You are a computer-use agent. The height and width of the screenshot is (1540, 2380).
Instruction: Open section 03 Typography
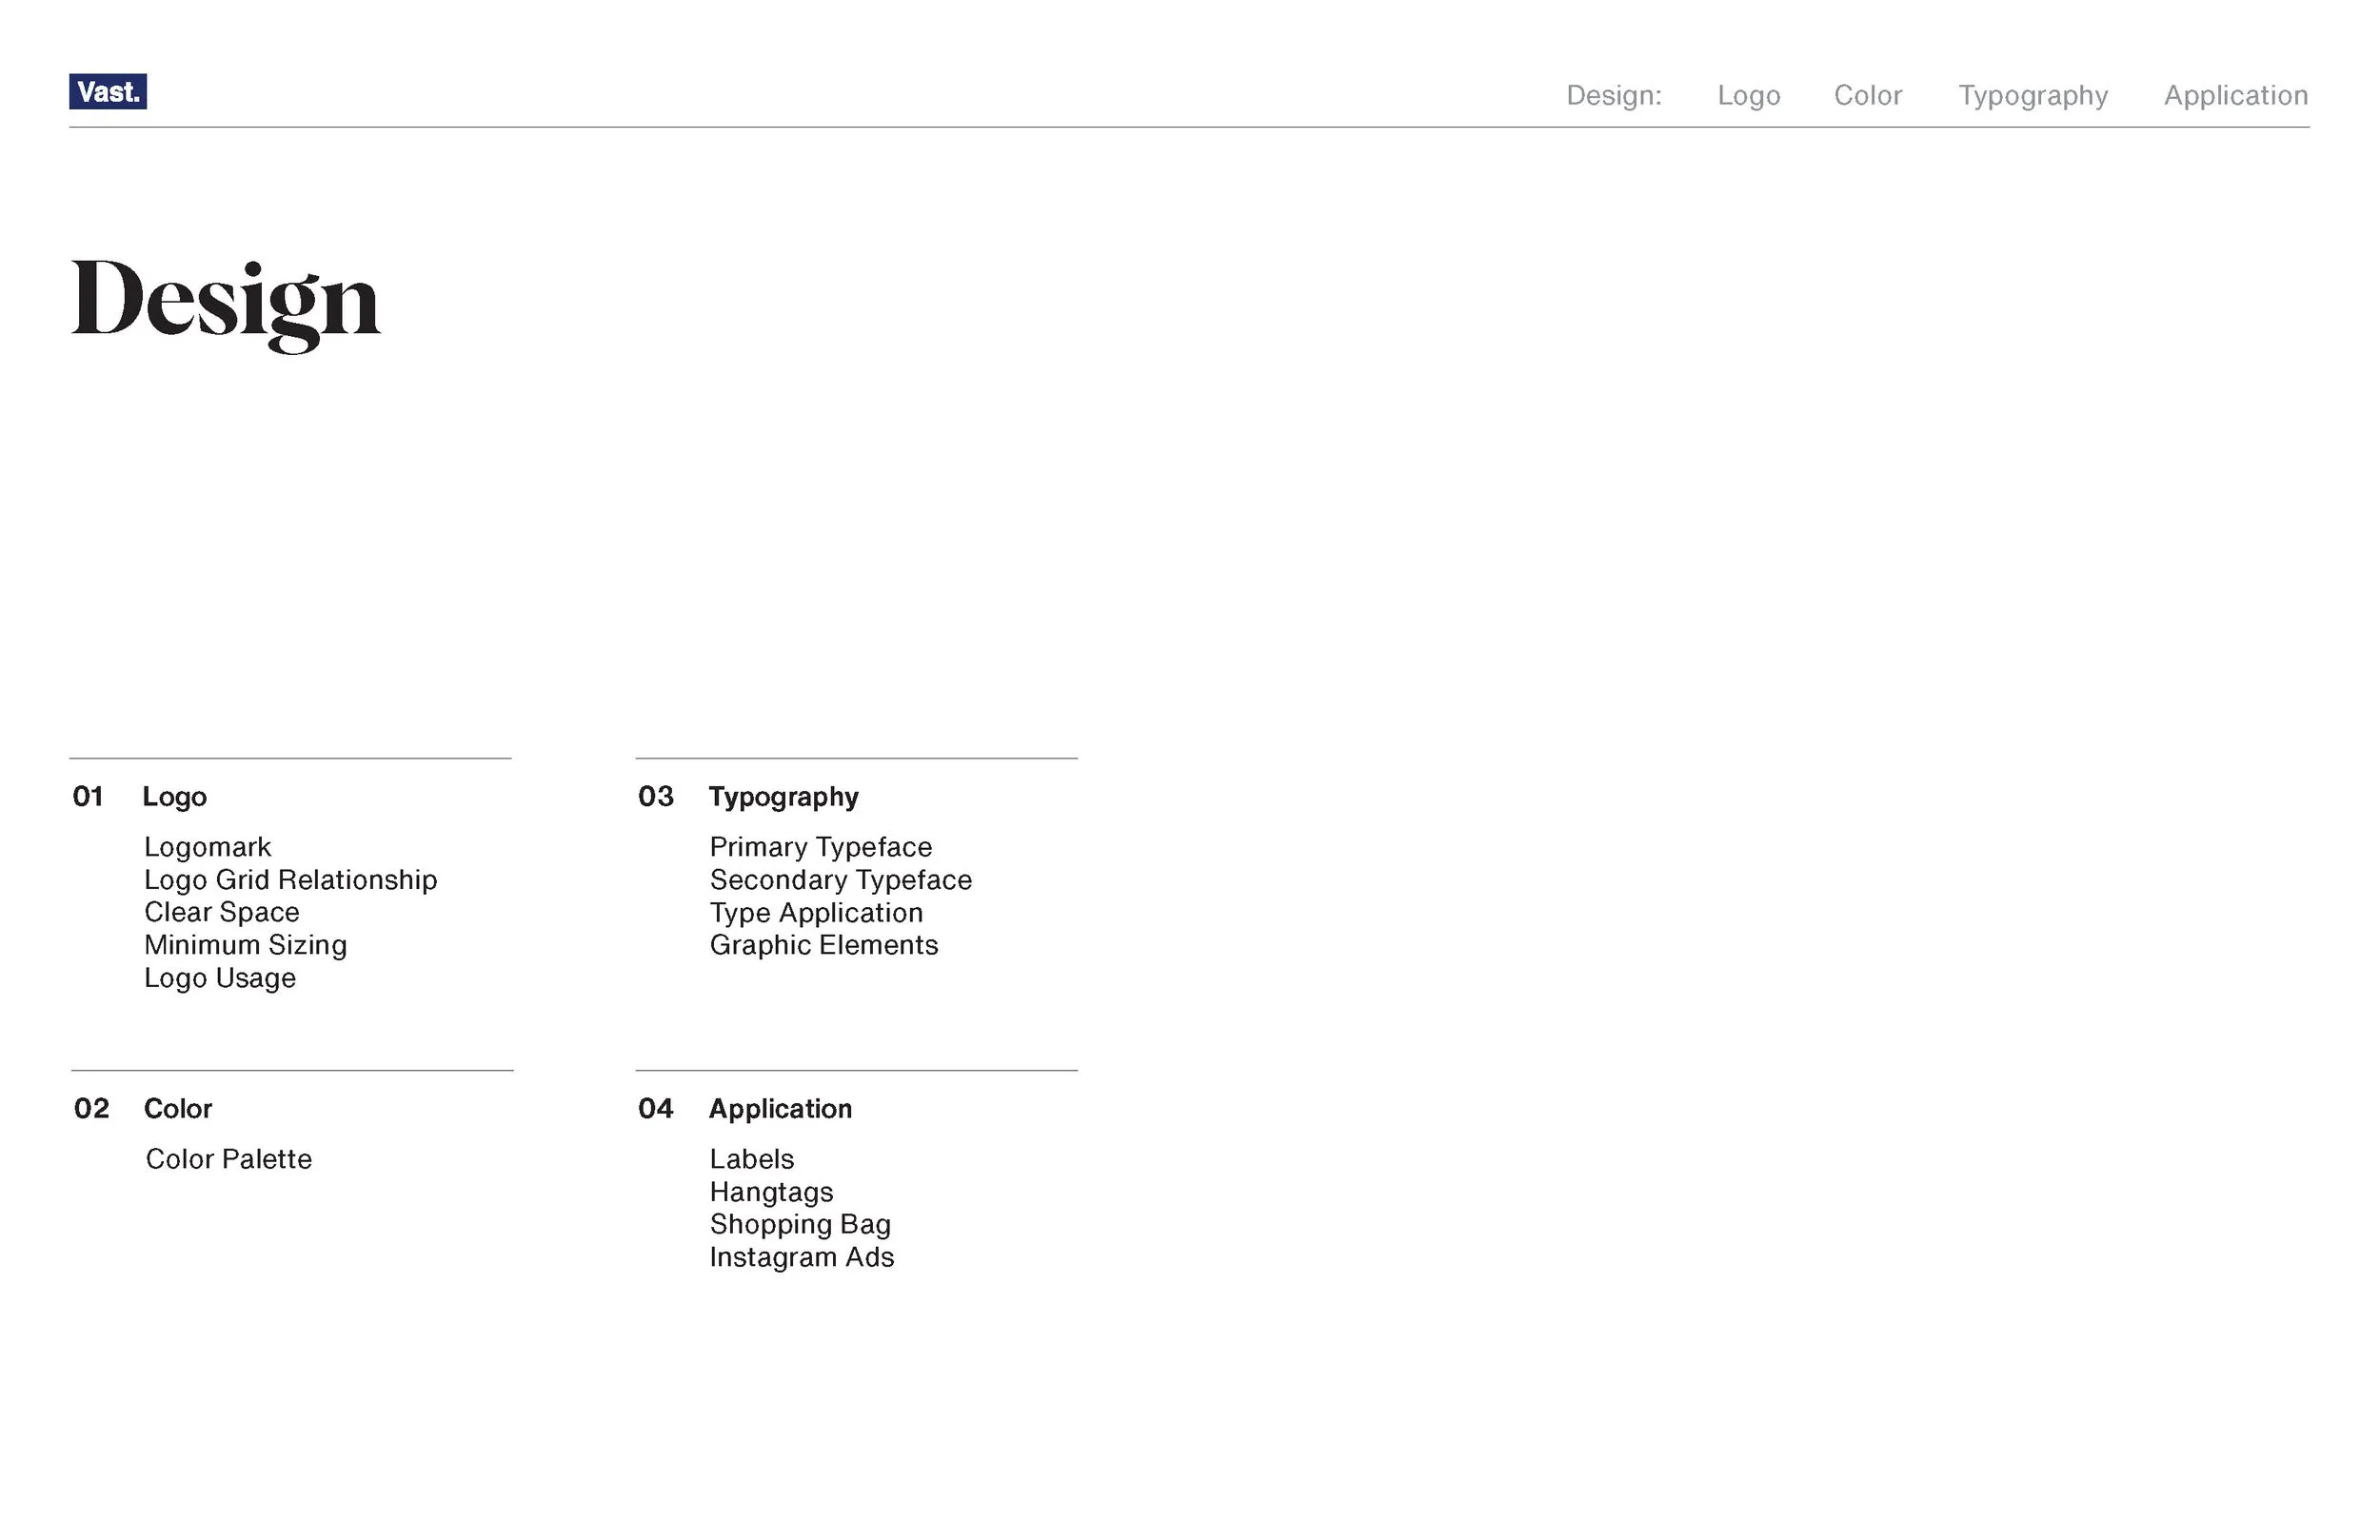pyautogui.click(x=784, y=797)
